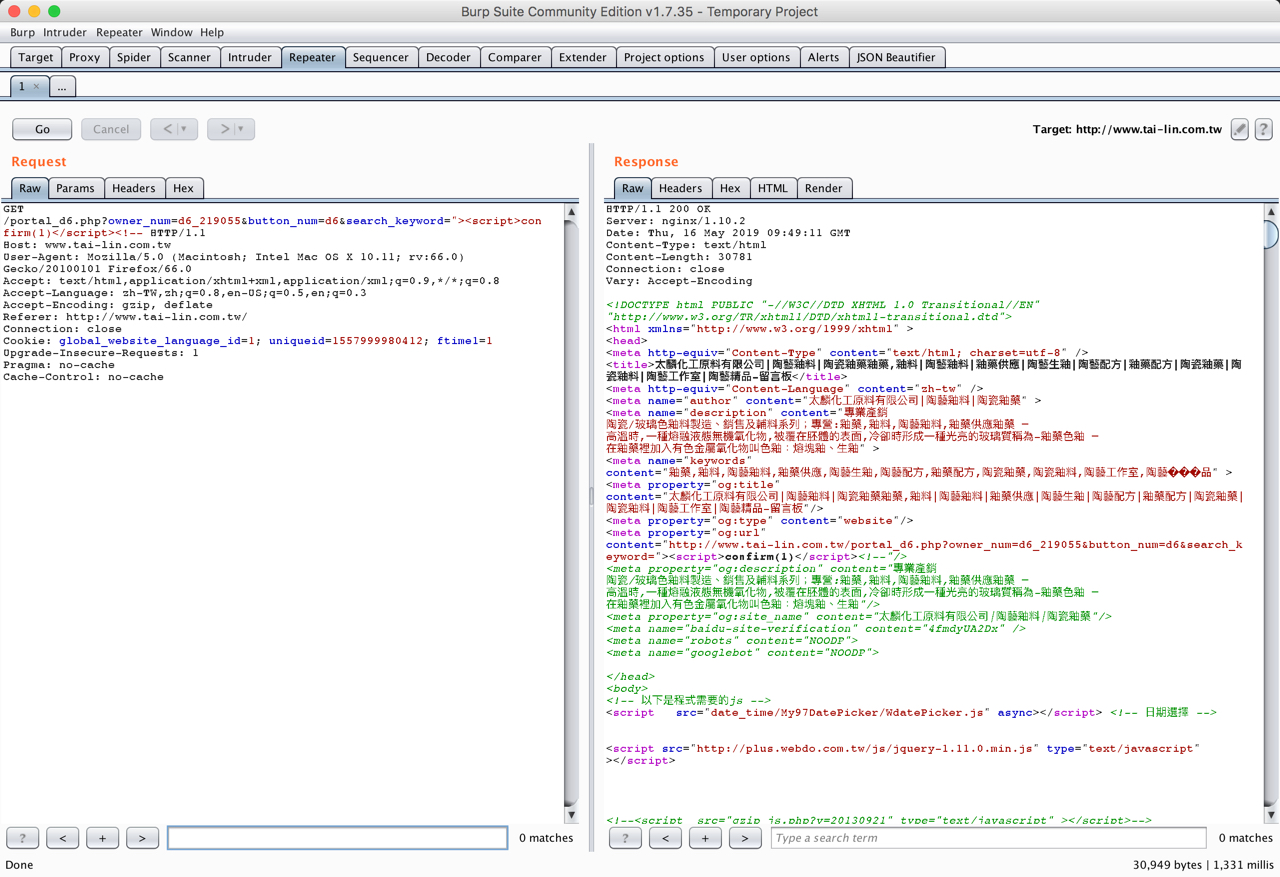Switch response view to HTML

773,188
